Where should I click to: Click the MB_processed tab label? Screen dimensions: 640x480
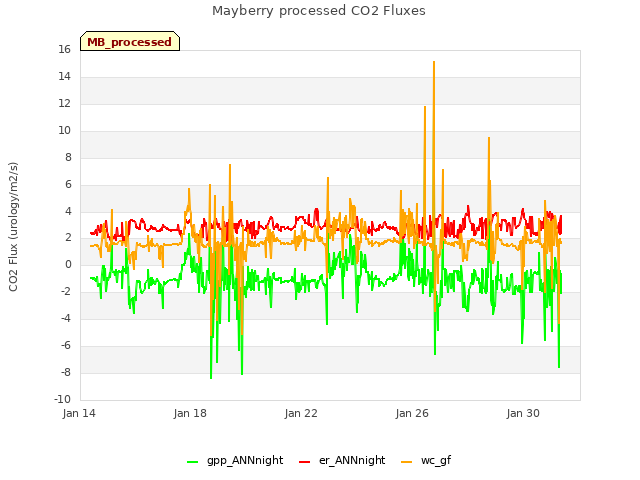point(129,42)
